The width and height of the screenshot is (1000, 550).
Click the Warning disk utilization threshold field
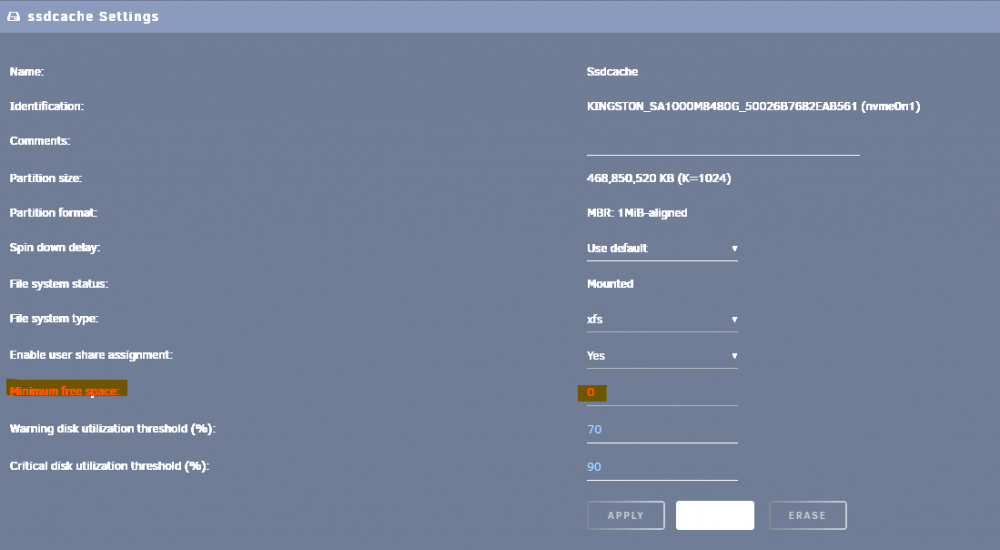pyautogui.click(x=662, y=430)
